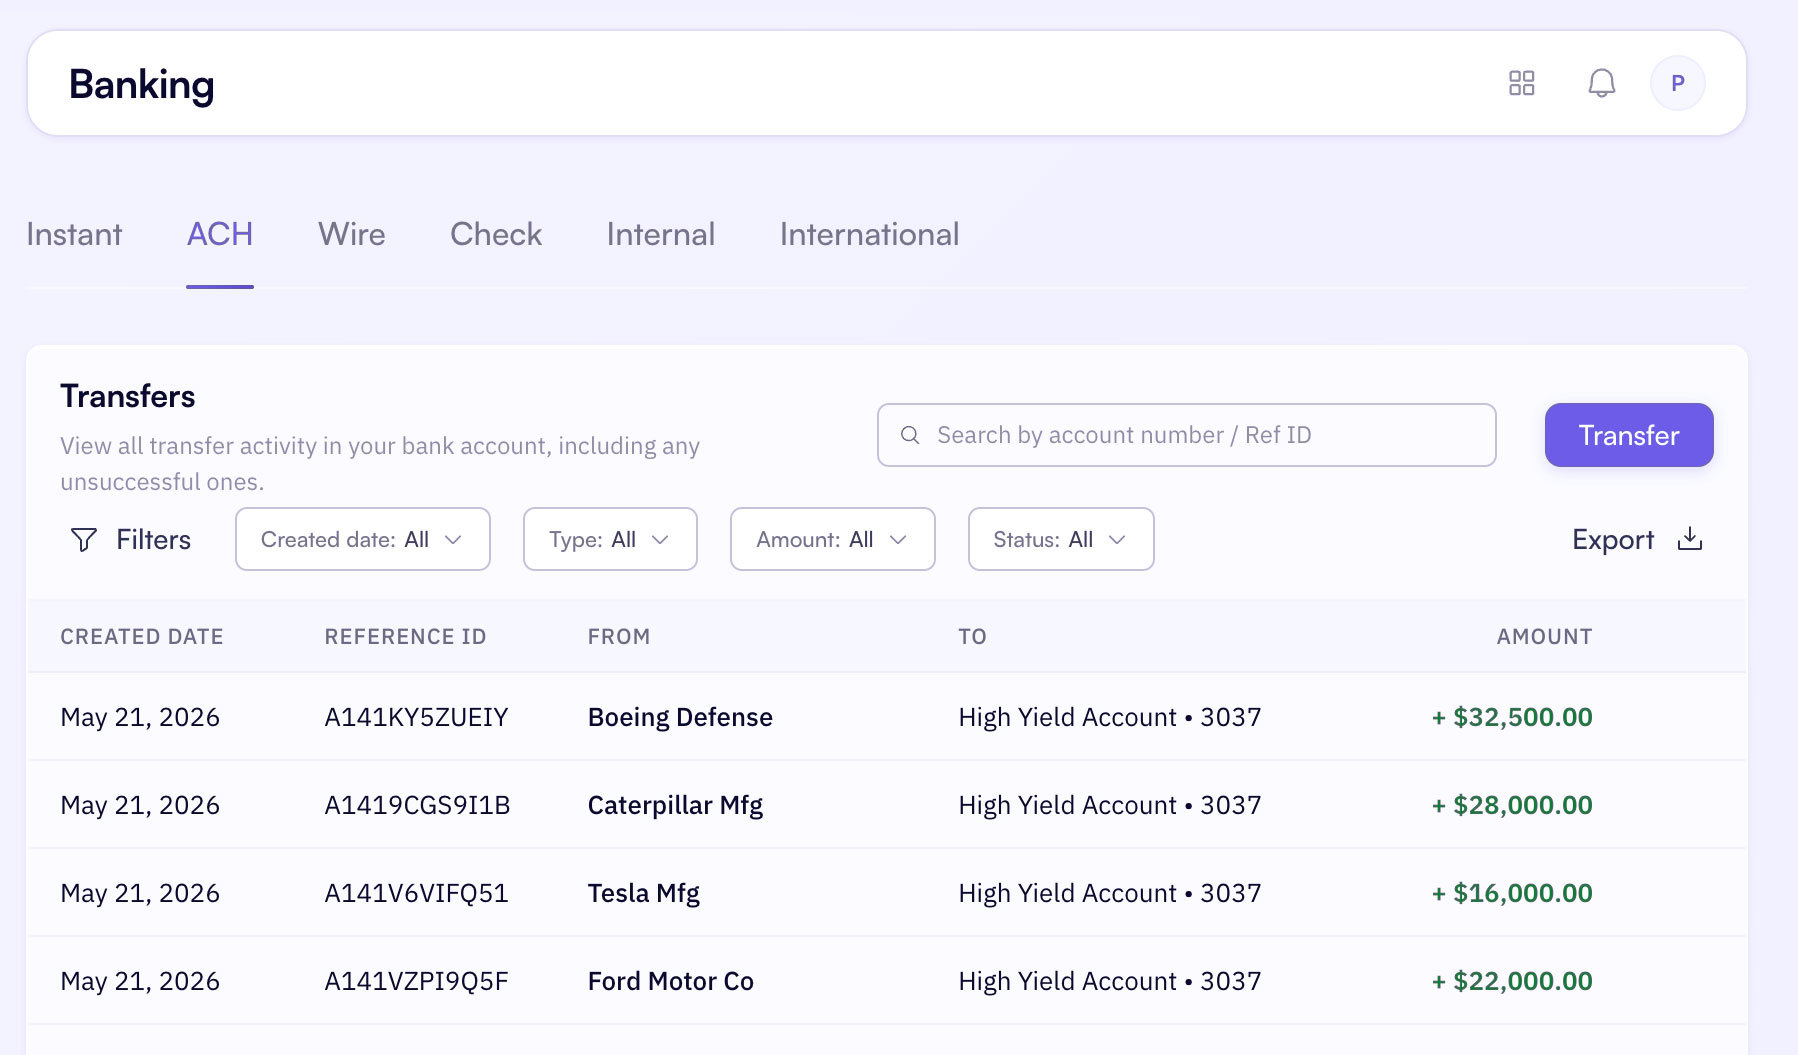The image size is (1798, 1055).
Task: Open profile avatar P
Action: pos(1677,83)
